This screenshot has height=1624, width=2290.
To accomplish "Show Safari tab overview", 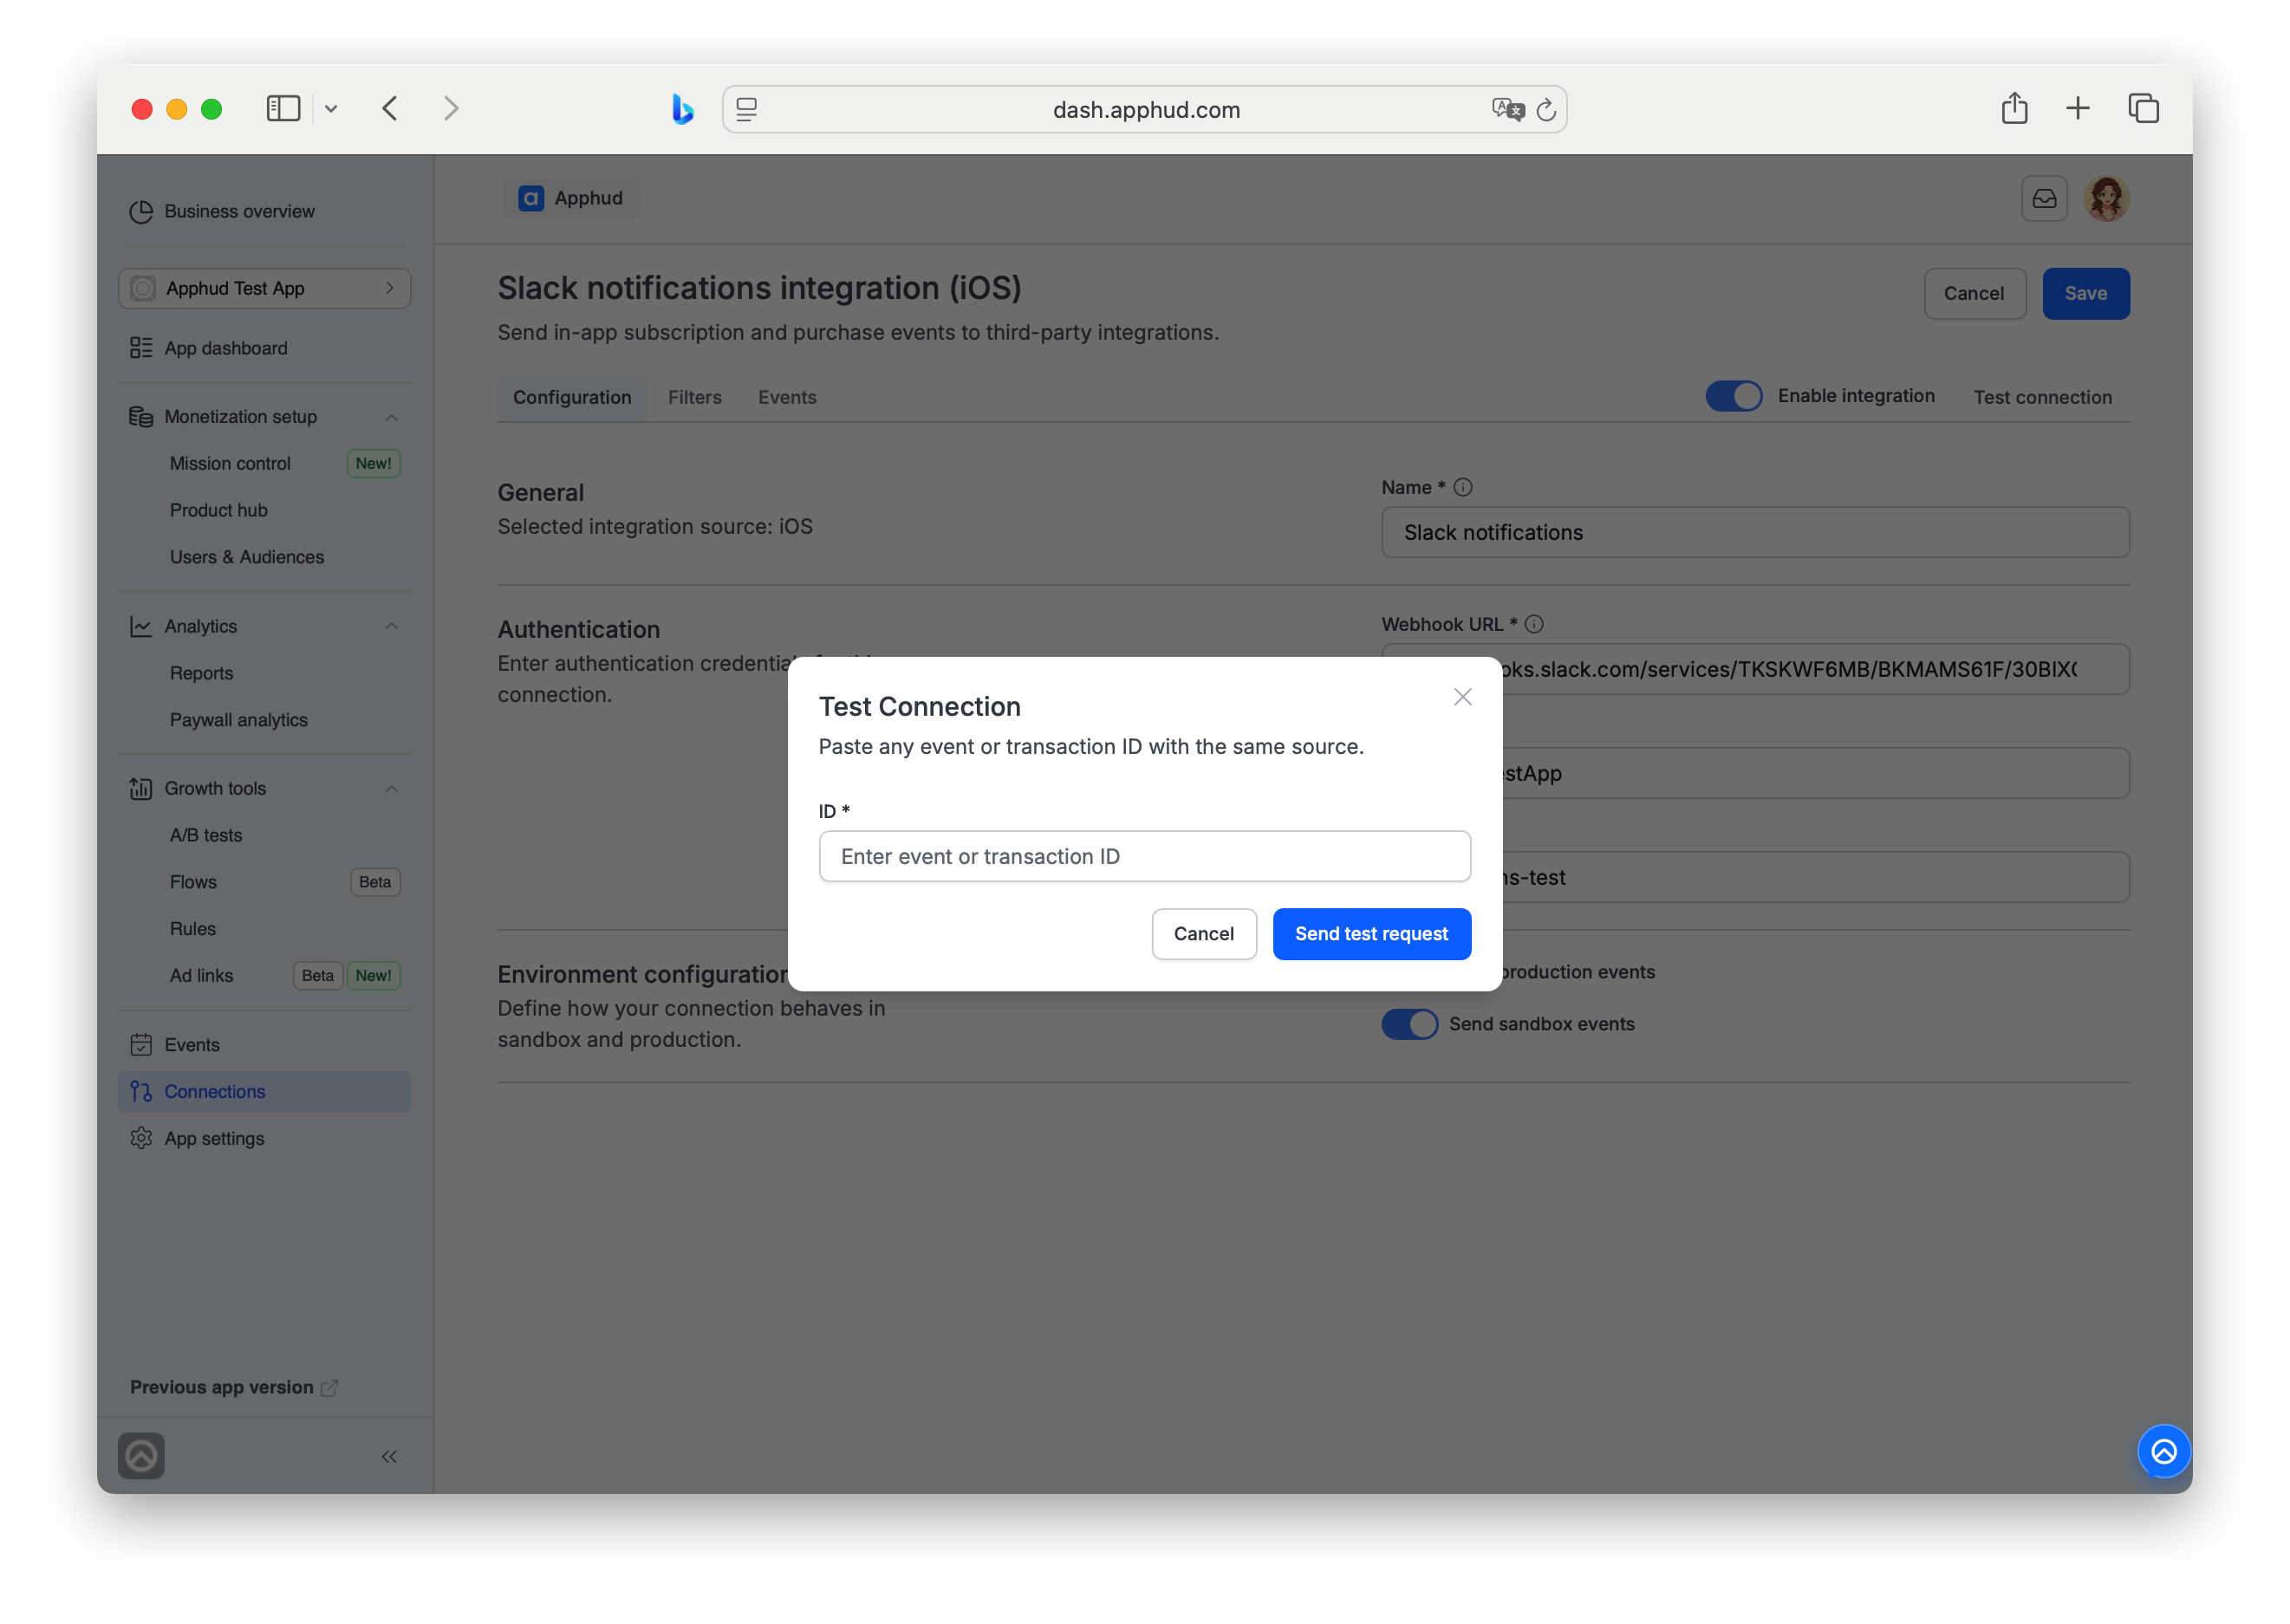I will click(2143, 108).
